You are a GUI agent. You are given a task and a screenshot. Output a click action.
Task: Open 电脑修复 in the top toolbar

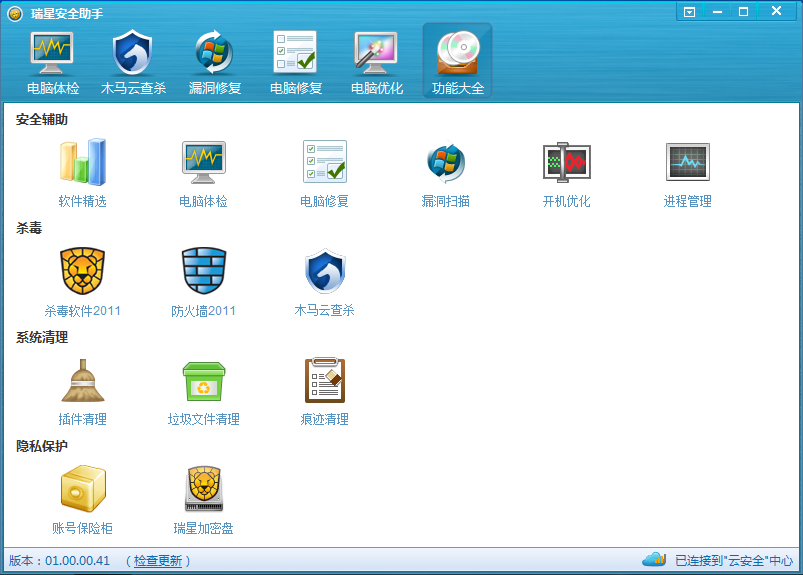[x=295, y=62]
